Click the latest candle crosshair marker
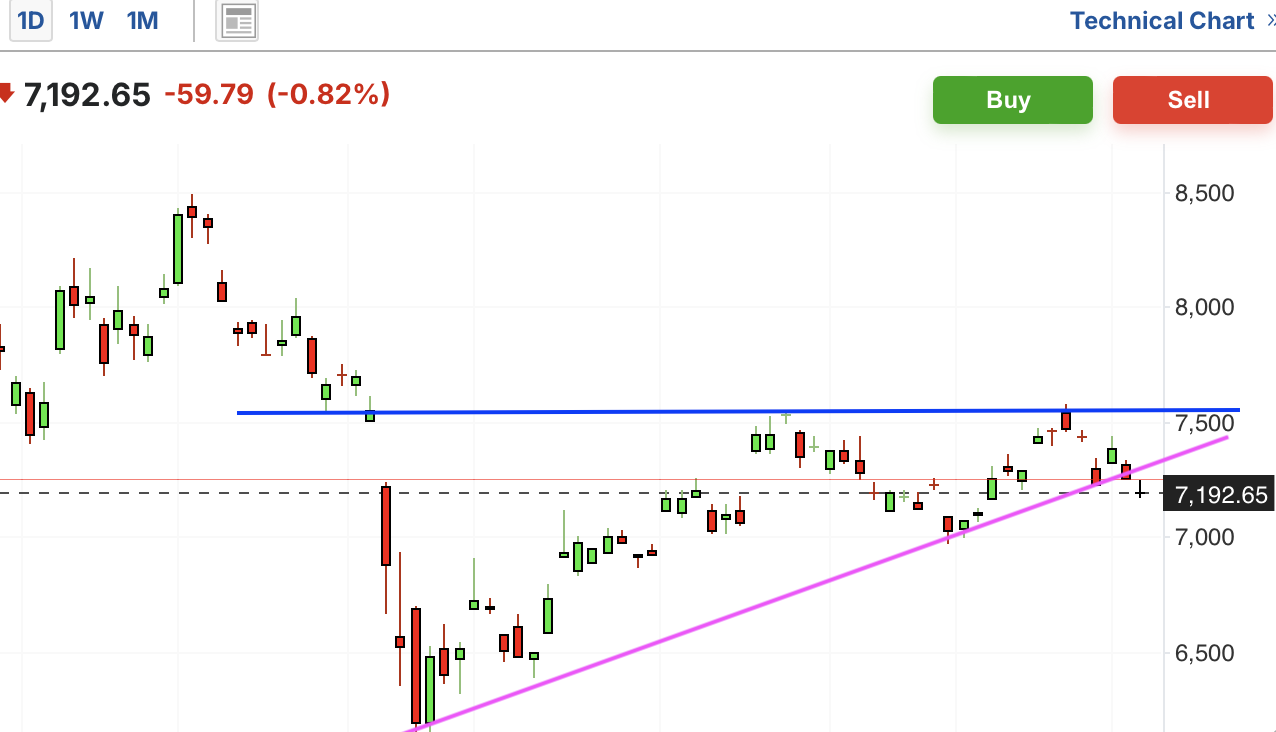This screenshot has width=1276, height=732. (1140, 490)
